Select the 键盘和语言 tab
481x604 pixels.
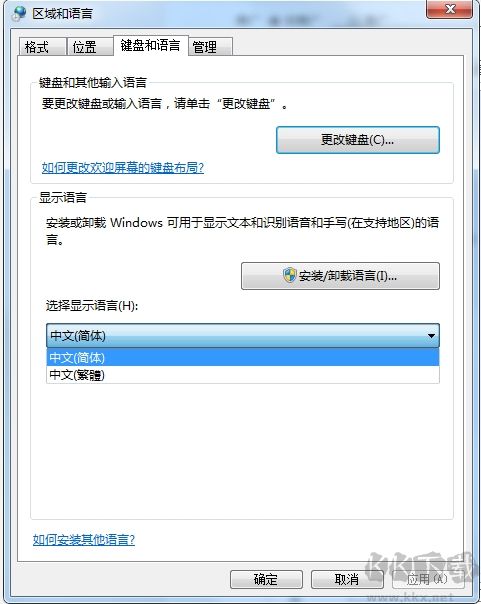coord(151,45)
